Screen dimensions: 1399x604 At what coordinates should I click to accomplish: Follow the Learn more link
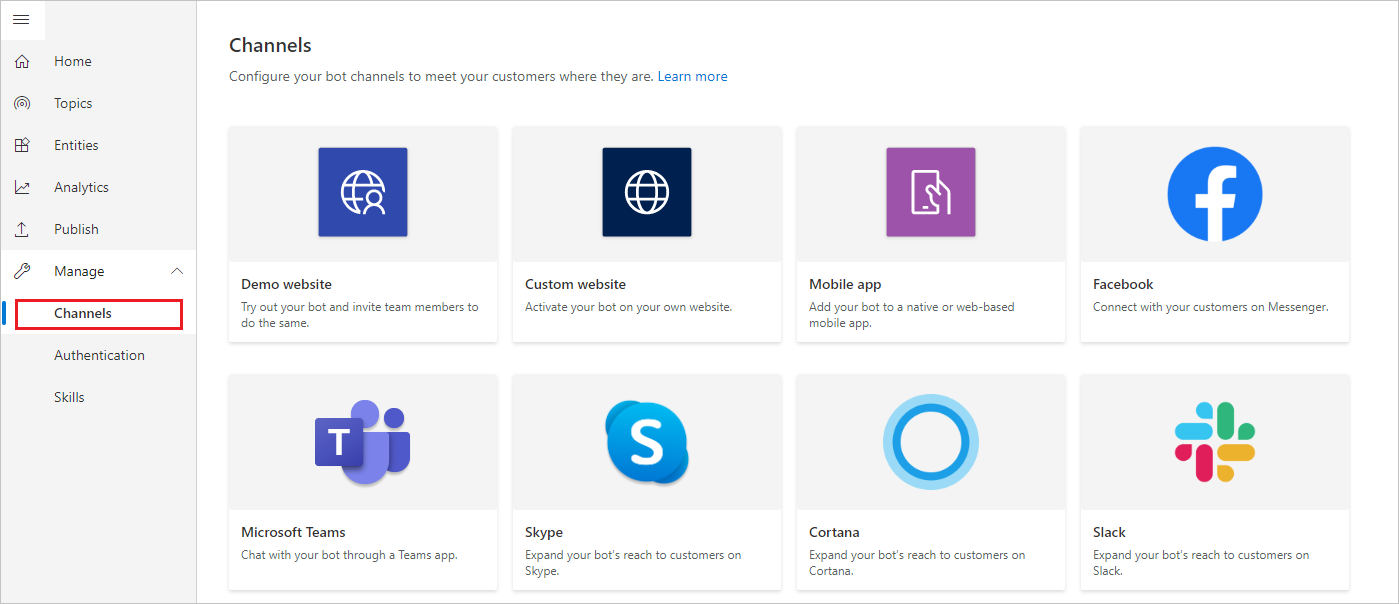(x=692, y=76)
